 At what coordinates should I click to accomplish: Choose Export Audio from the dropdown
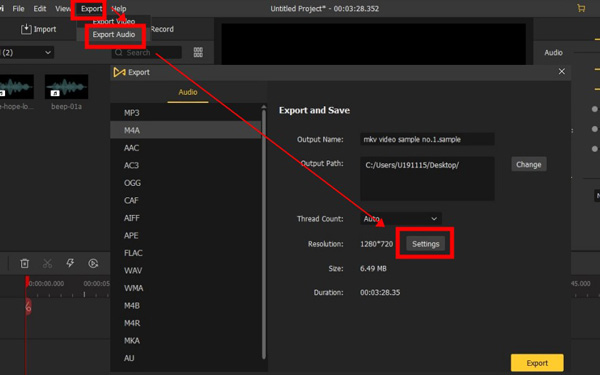point(114,34)
